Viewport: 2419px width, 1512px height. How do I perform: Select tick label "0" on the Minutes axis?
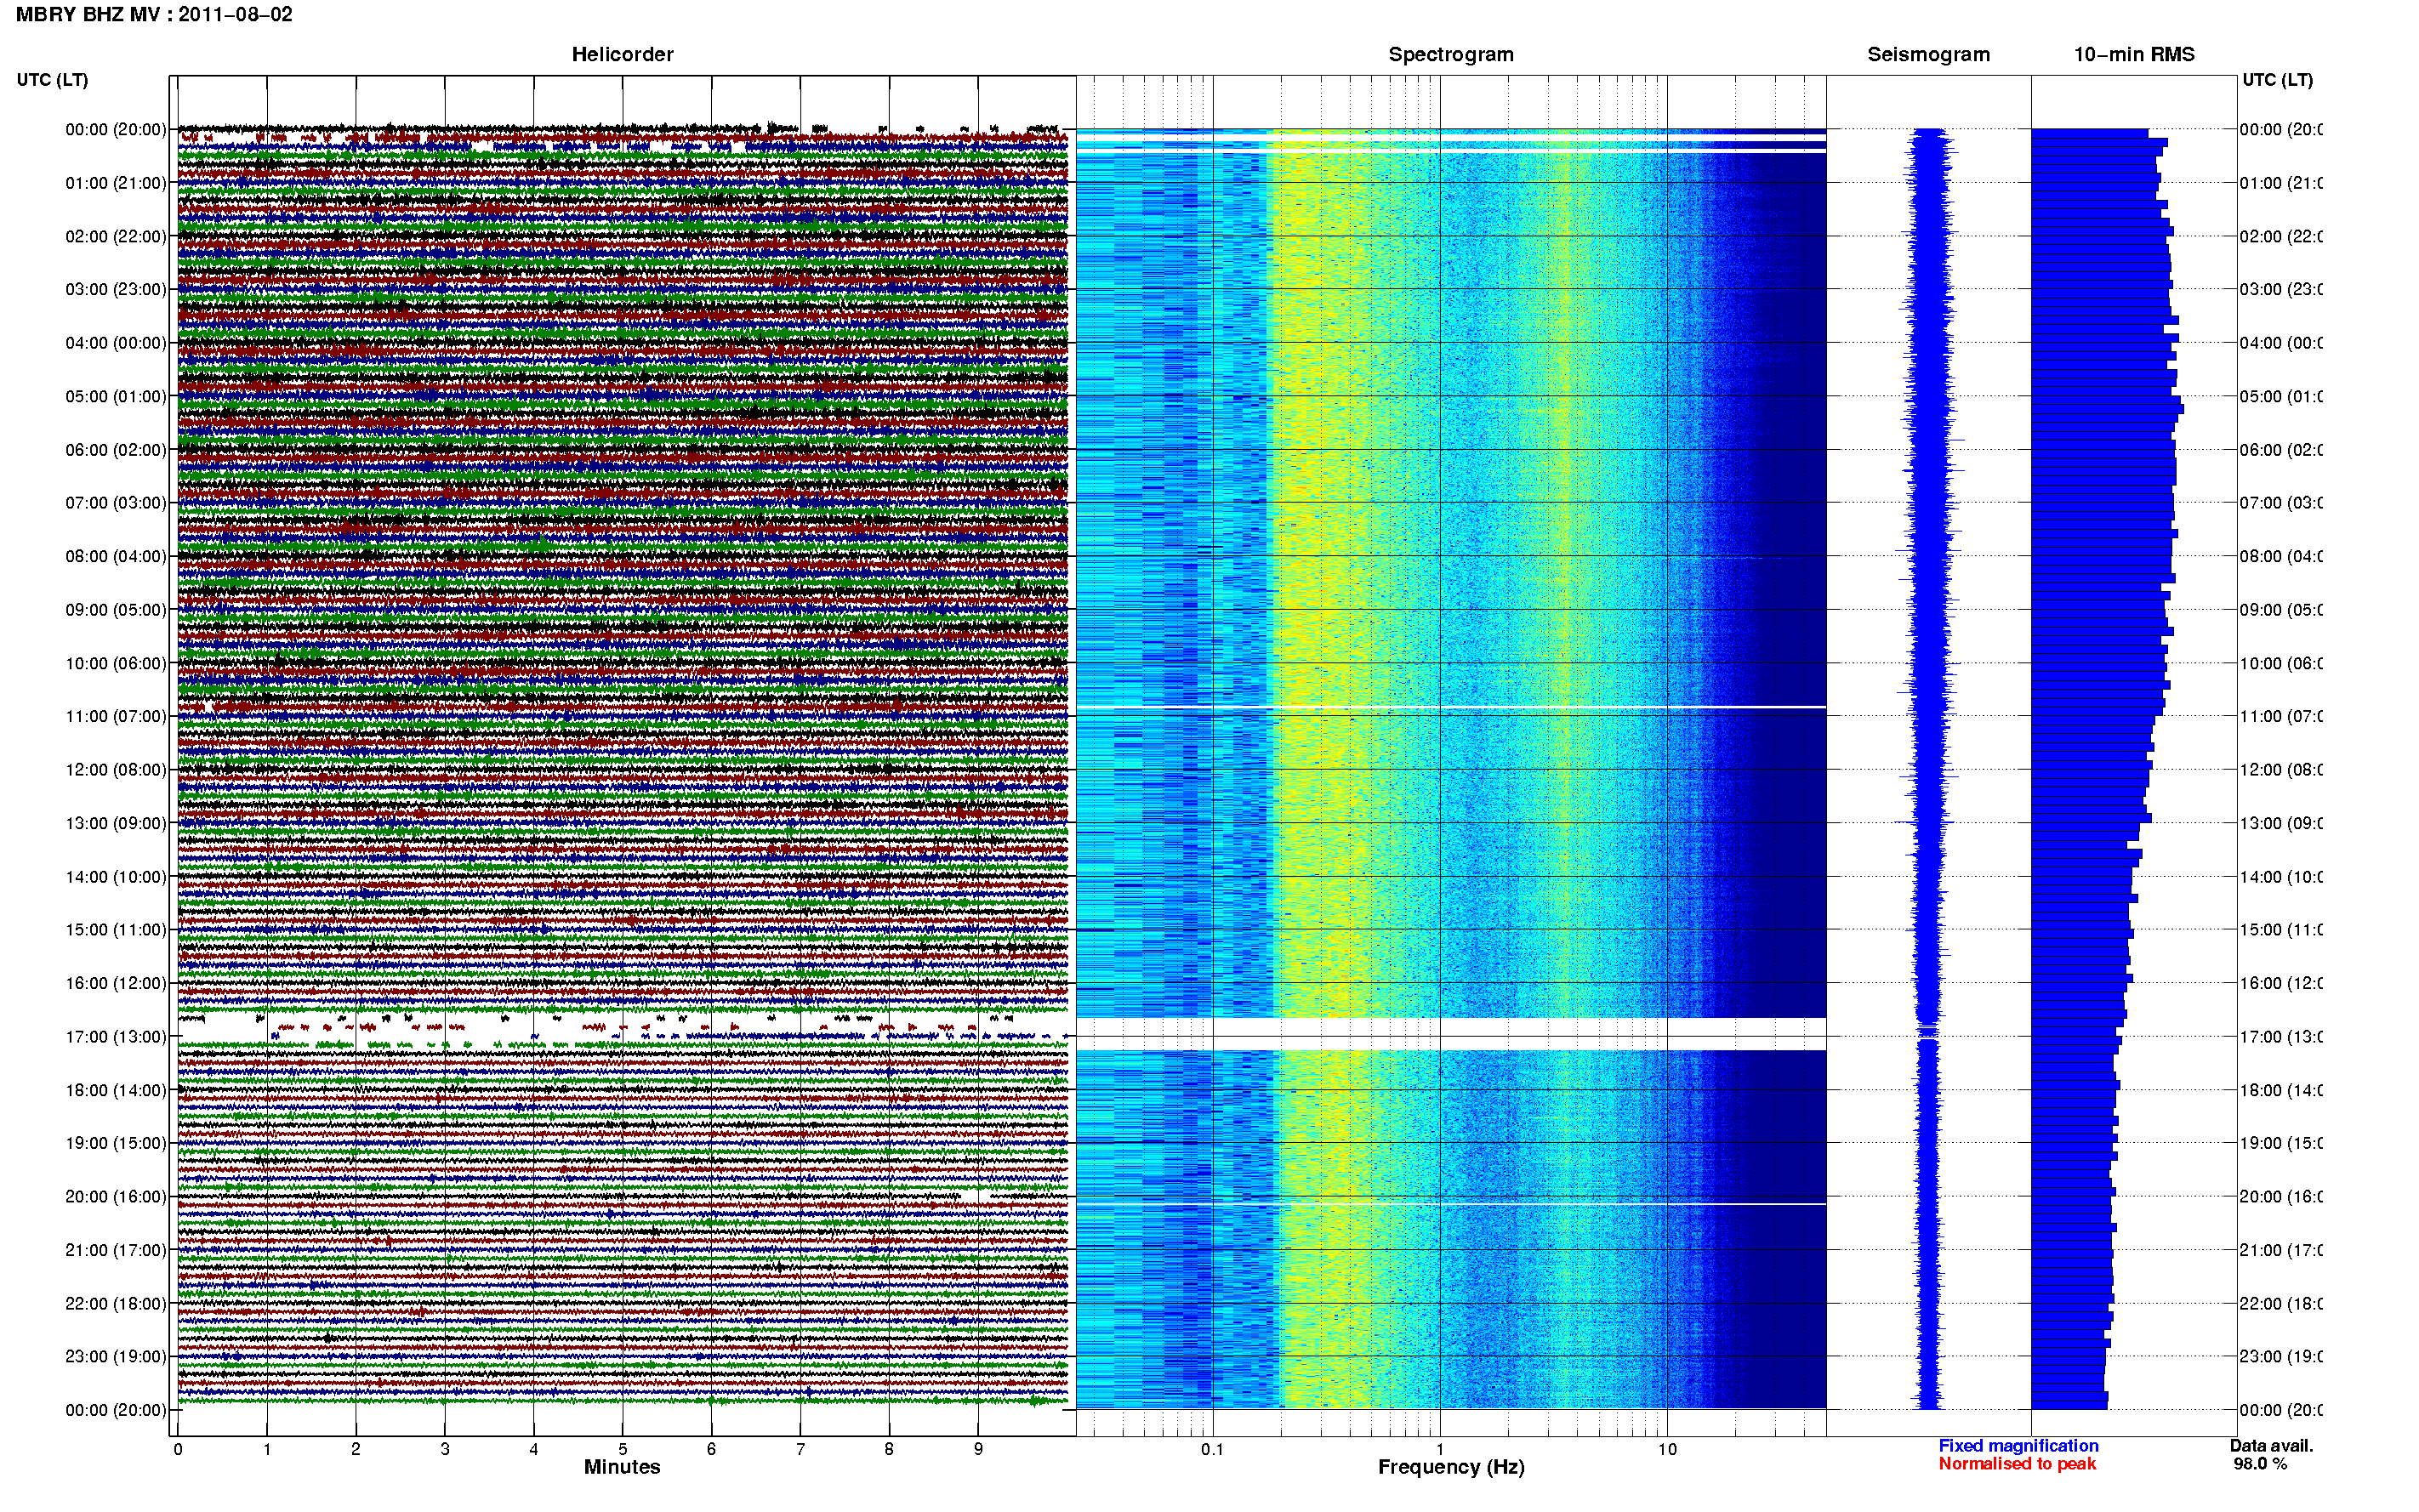[178, 1449]
